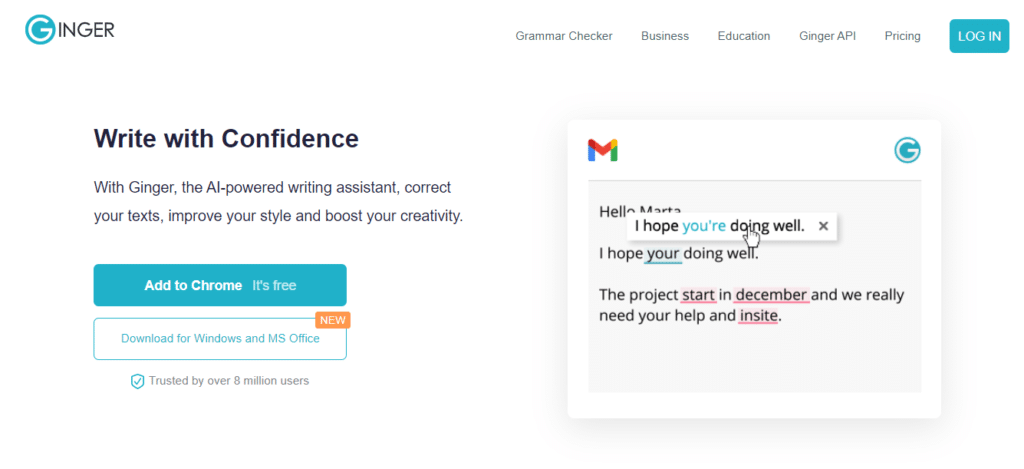Close the suggestion popup with the X
1024x469 pixels.
click(x=823, y=226)
